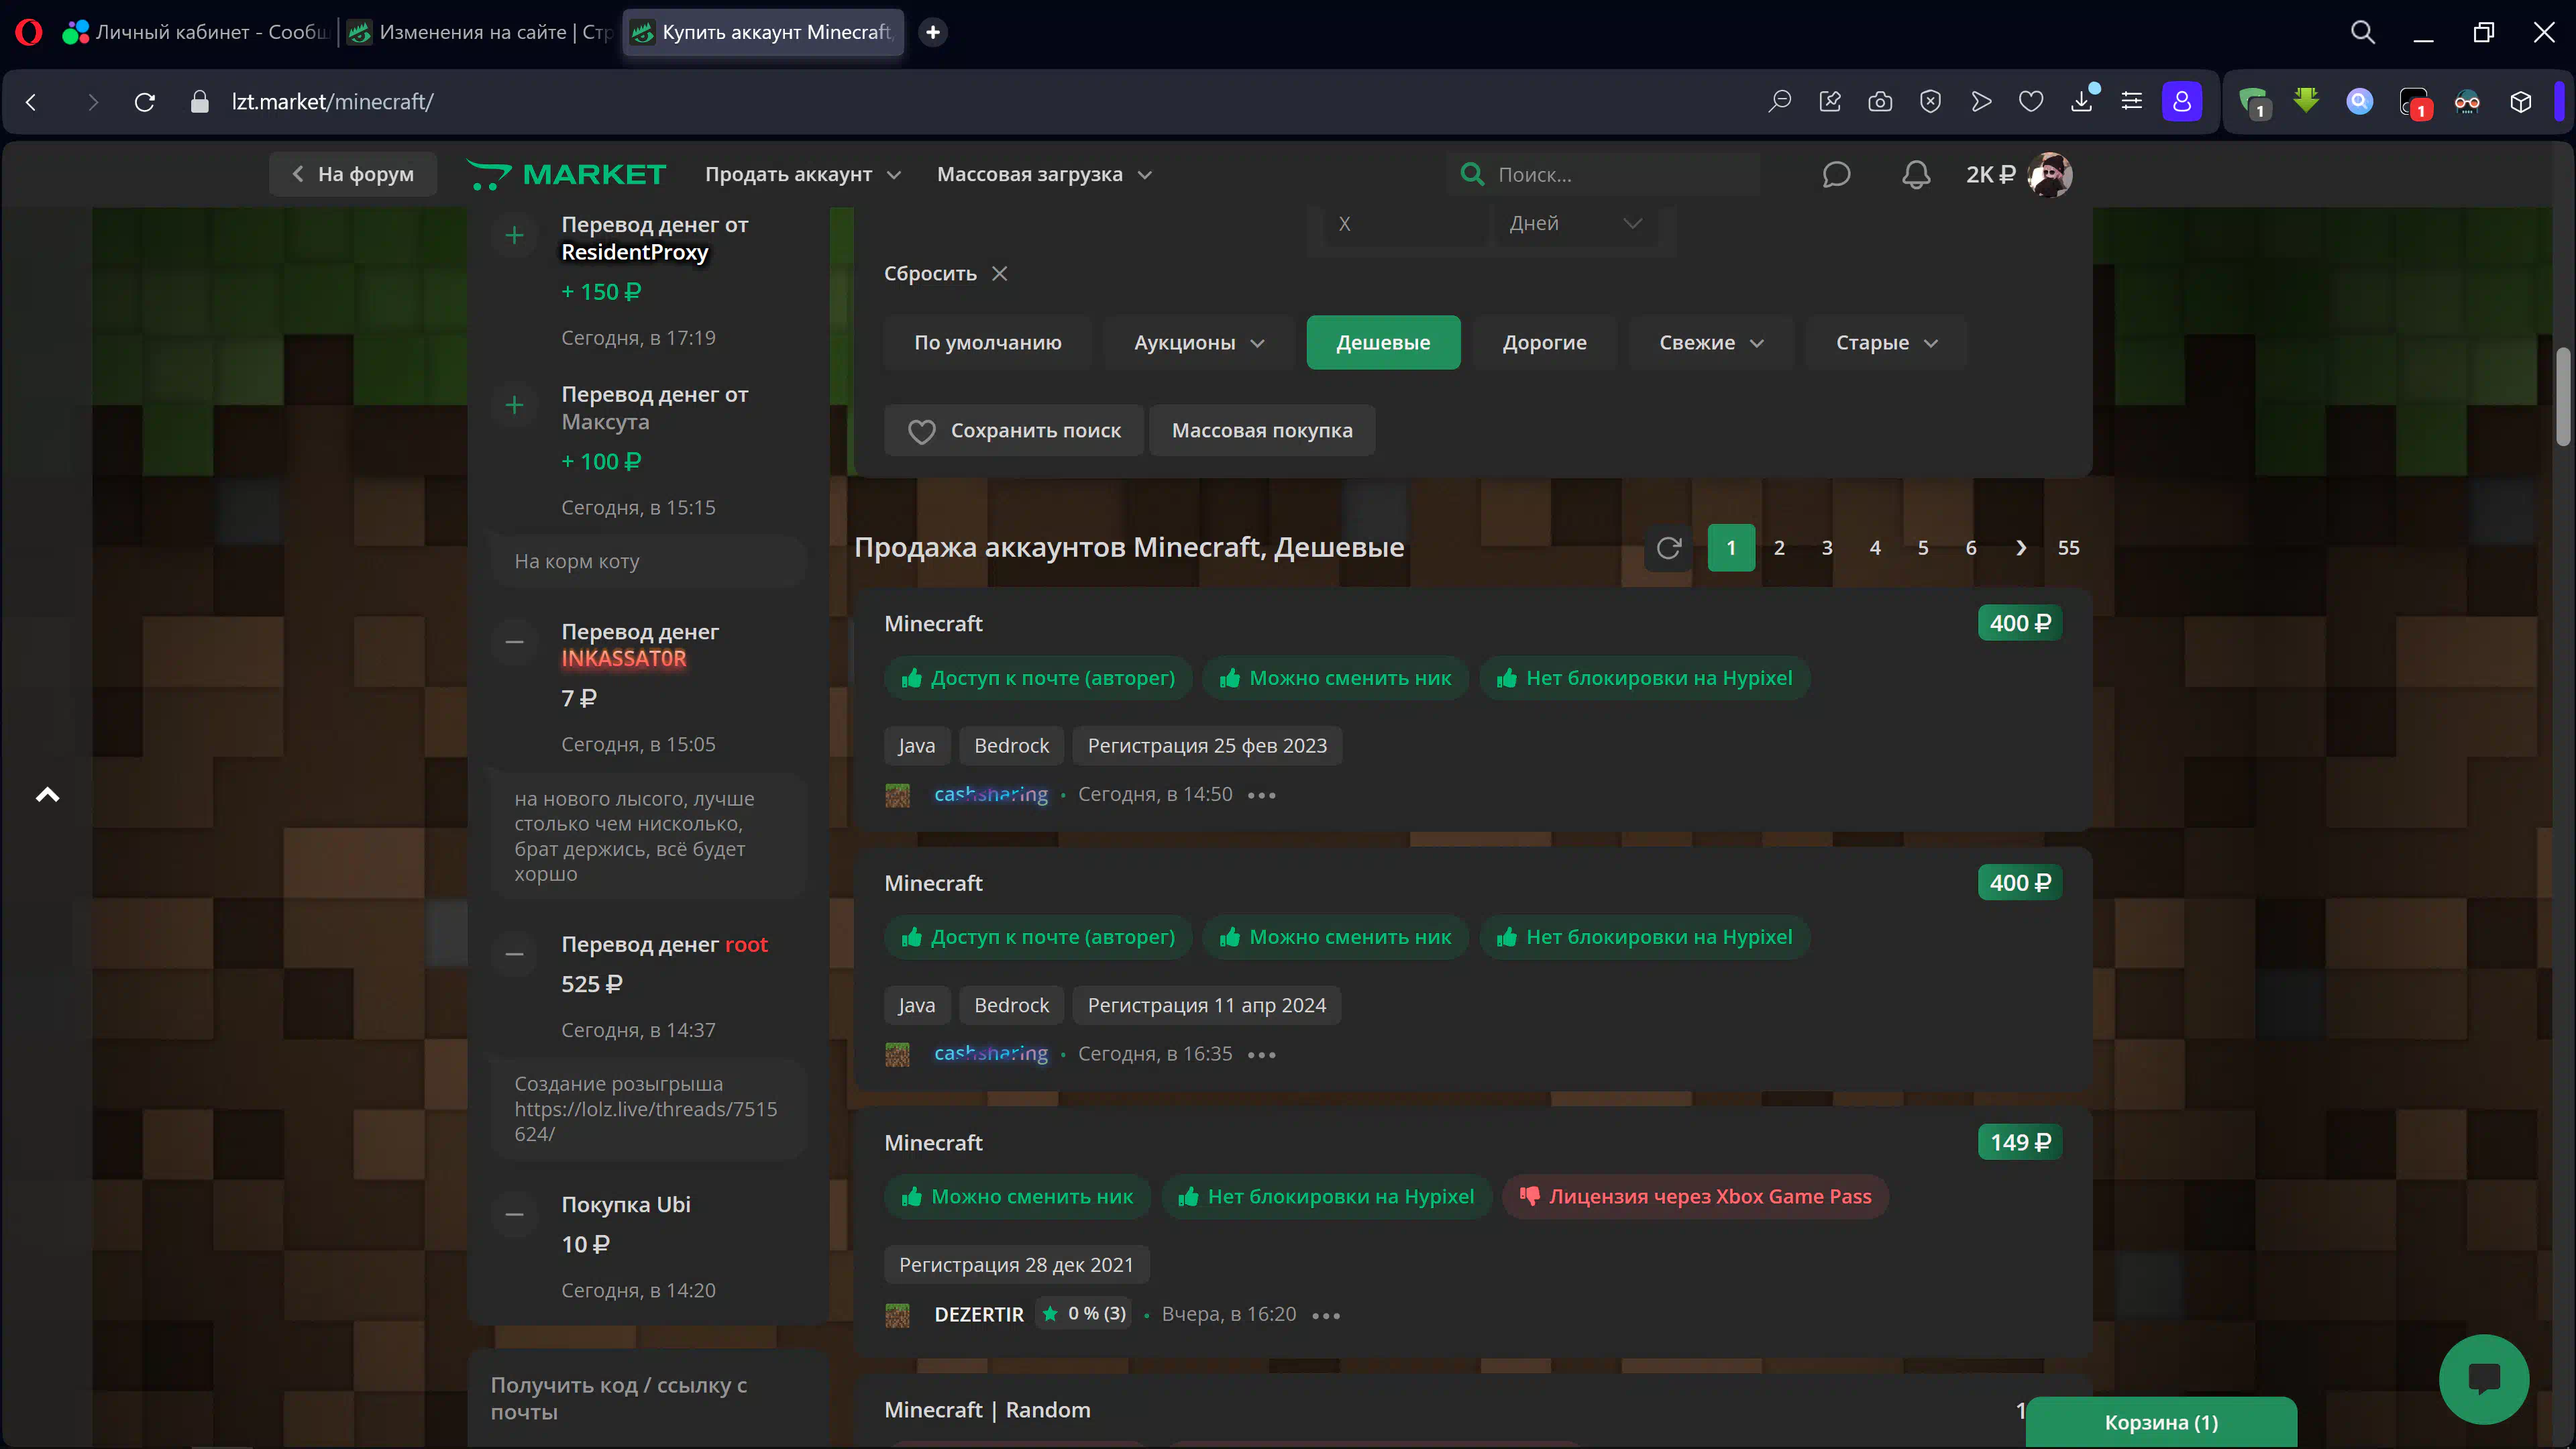Screen dimensions: 2576x1449
Task: Open the live support chat bubble
Action: click(x=2484, y=1380)
